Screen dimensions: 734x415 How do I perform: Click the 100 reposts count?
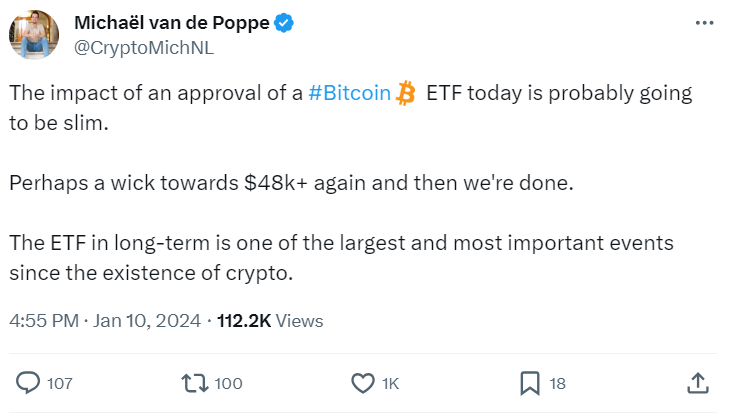(228, 383)
